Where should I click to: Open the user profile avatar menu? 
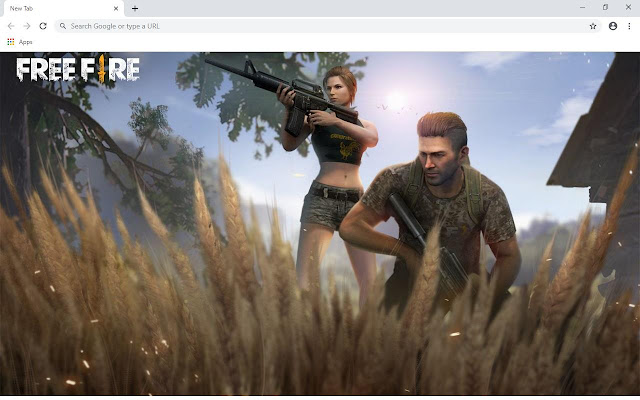613,26
